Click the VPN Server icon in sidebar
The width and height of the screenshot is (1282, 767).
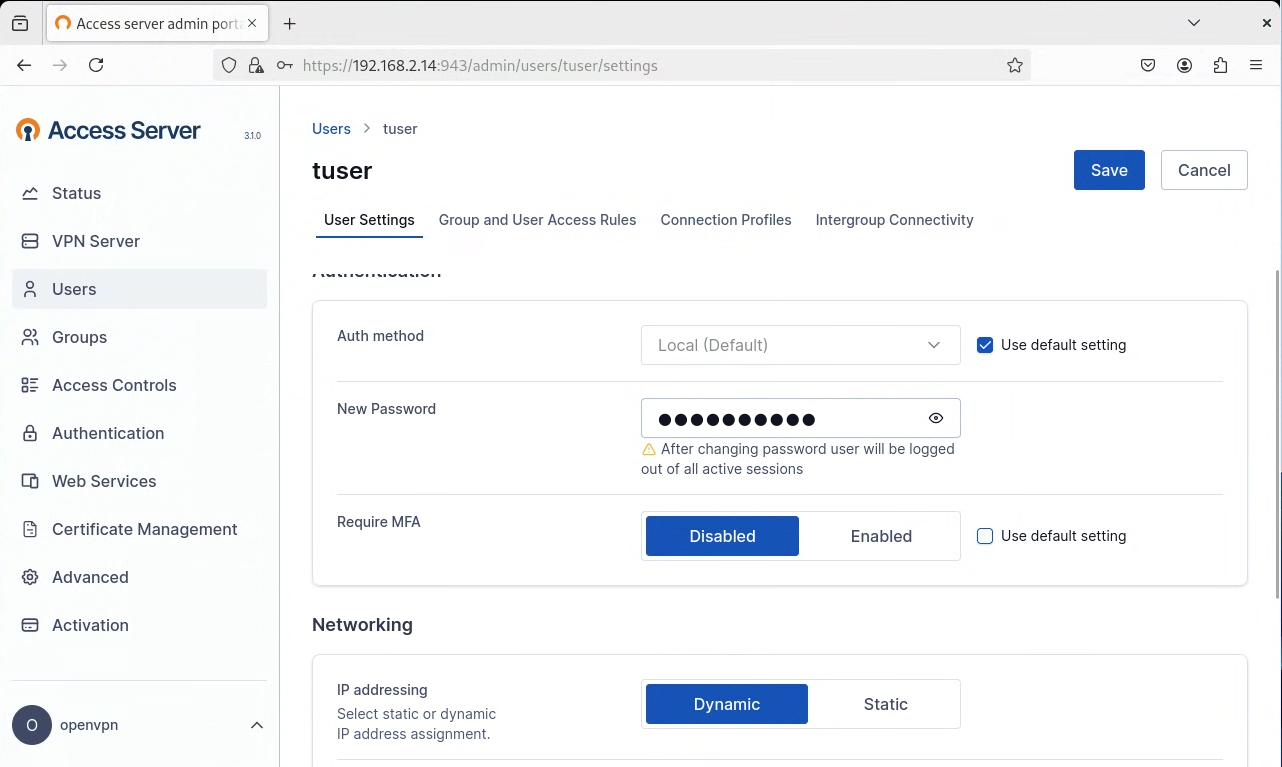pos(30,241)
